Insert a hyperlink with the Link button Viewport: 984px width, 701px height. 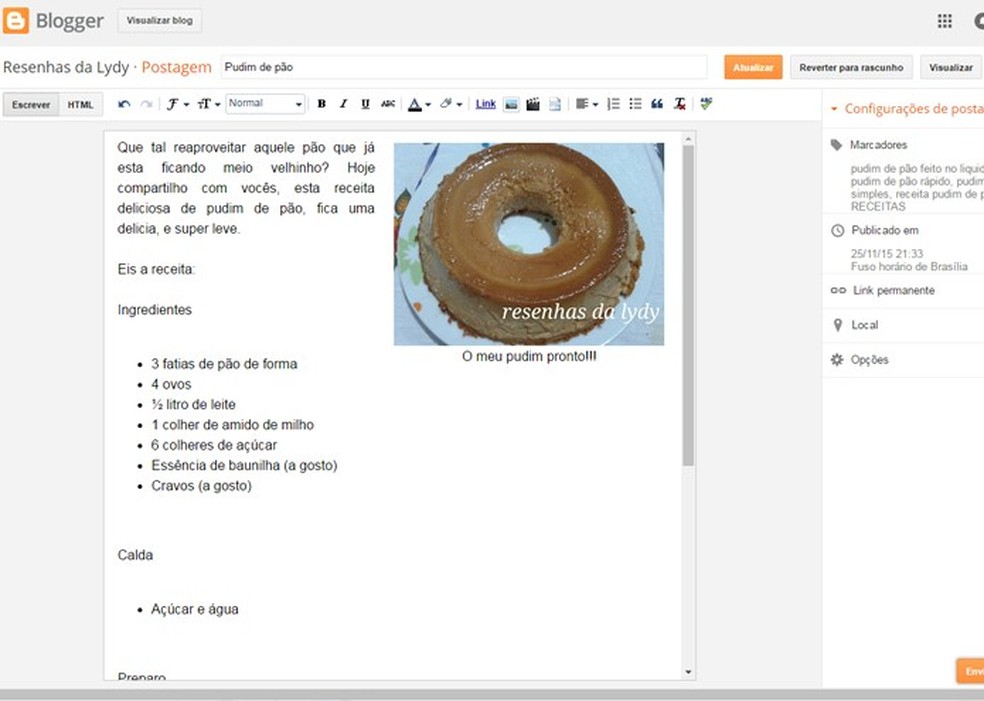click(x=486, y=104)
